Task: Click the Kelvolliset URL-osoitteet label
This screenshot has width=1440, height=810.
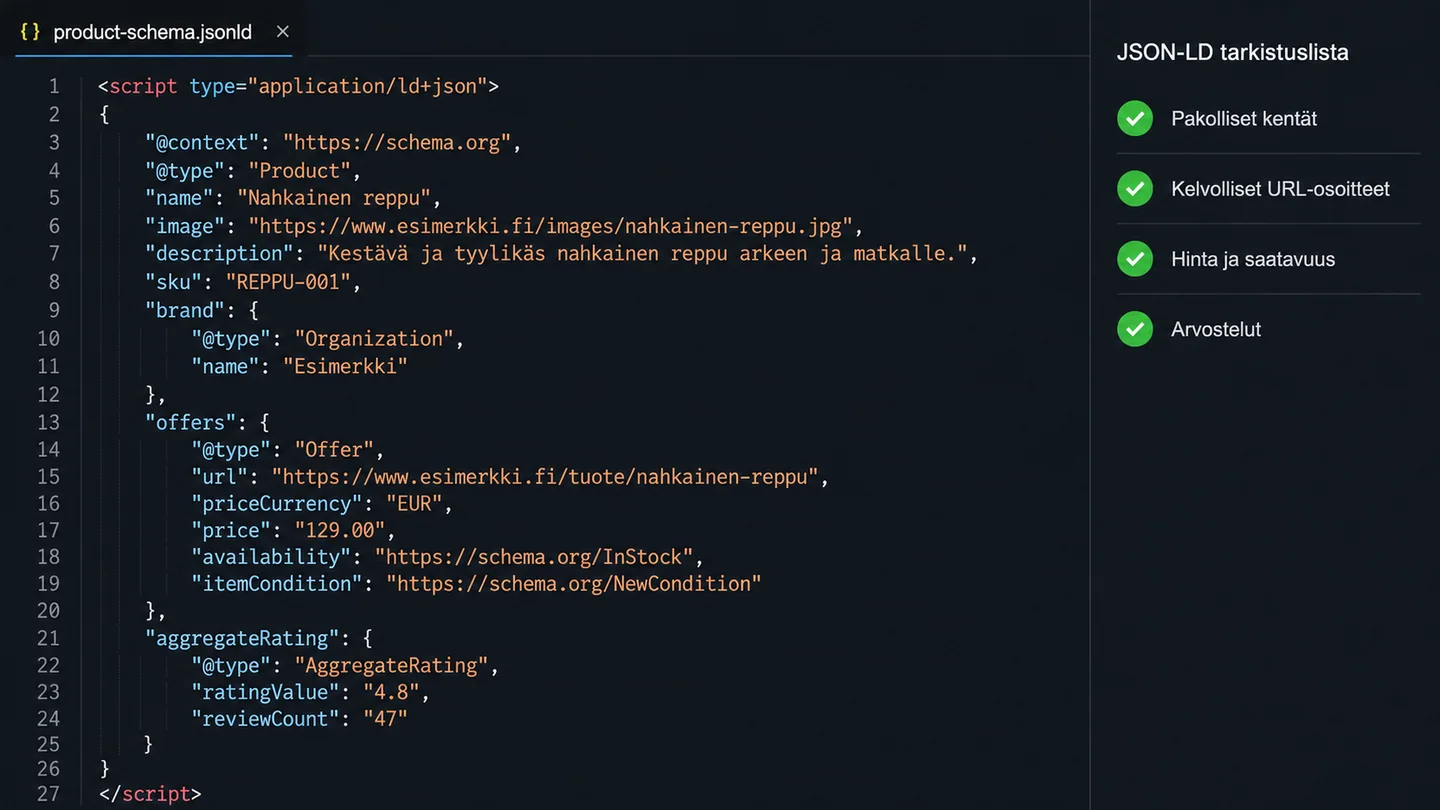Action: (1280, 188)
